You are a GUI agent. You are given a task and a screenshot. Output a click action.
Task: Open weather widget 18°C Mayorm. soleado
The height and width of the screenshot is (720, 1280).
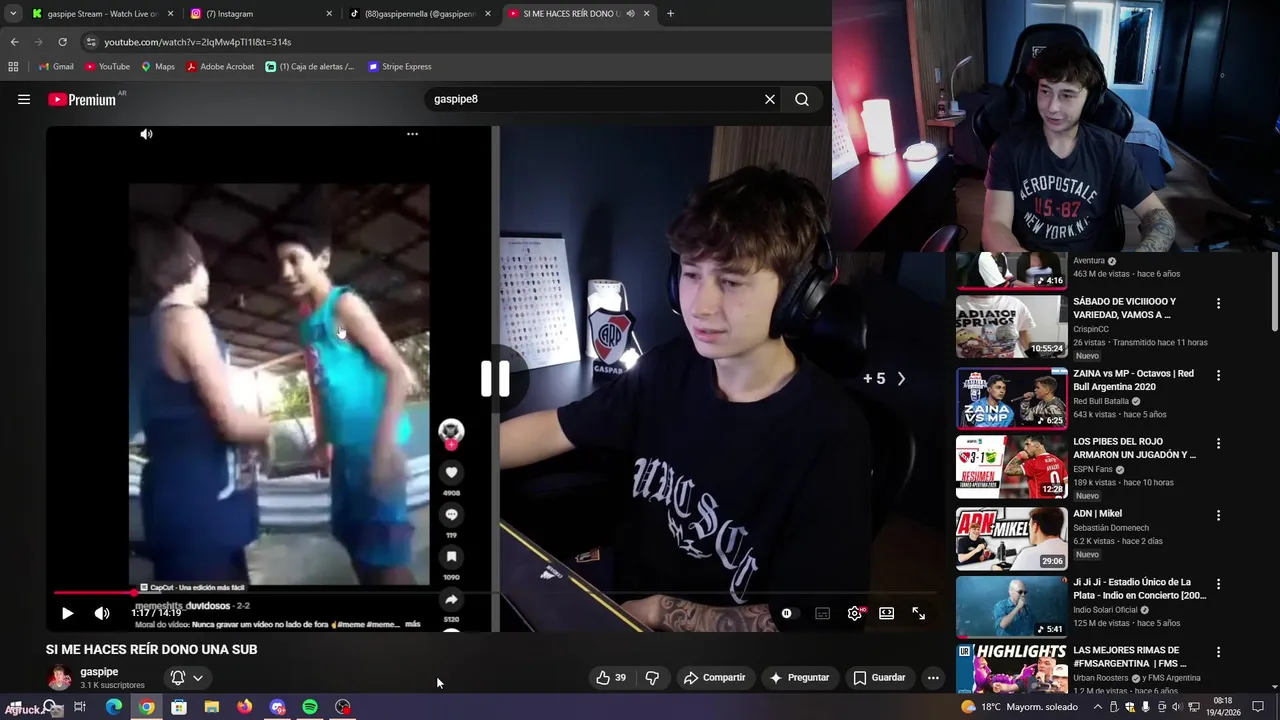click(1020, 707)
